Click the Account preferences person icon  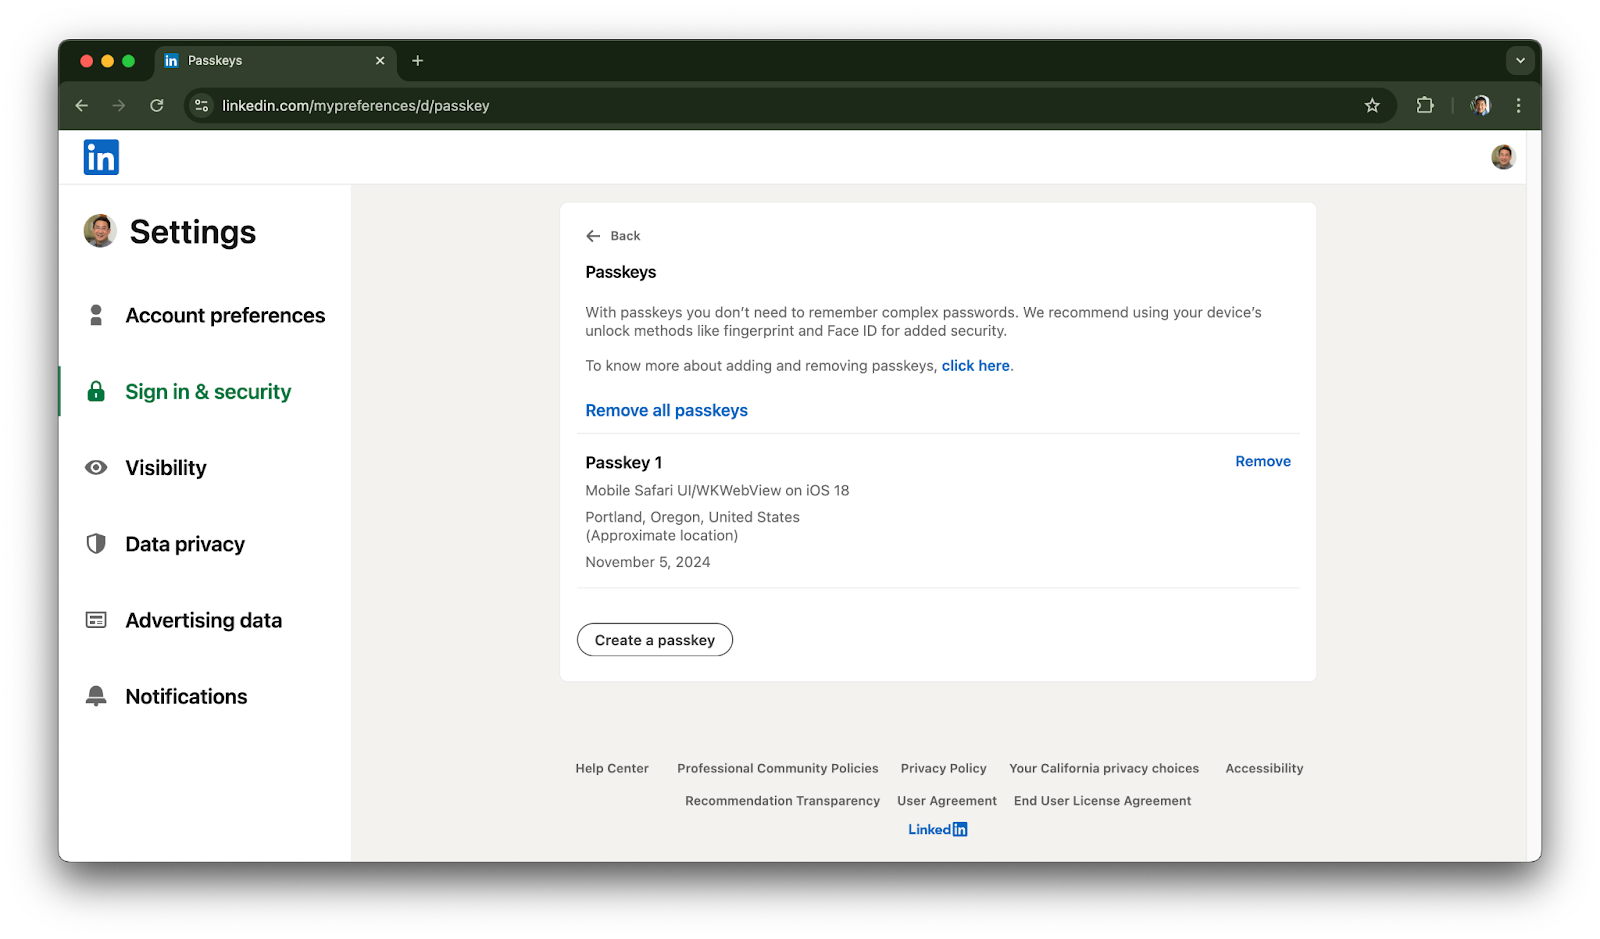[x=96, y=315]
